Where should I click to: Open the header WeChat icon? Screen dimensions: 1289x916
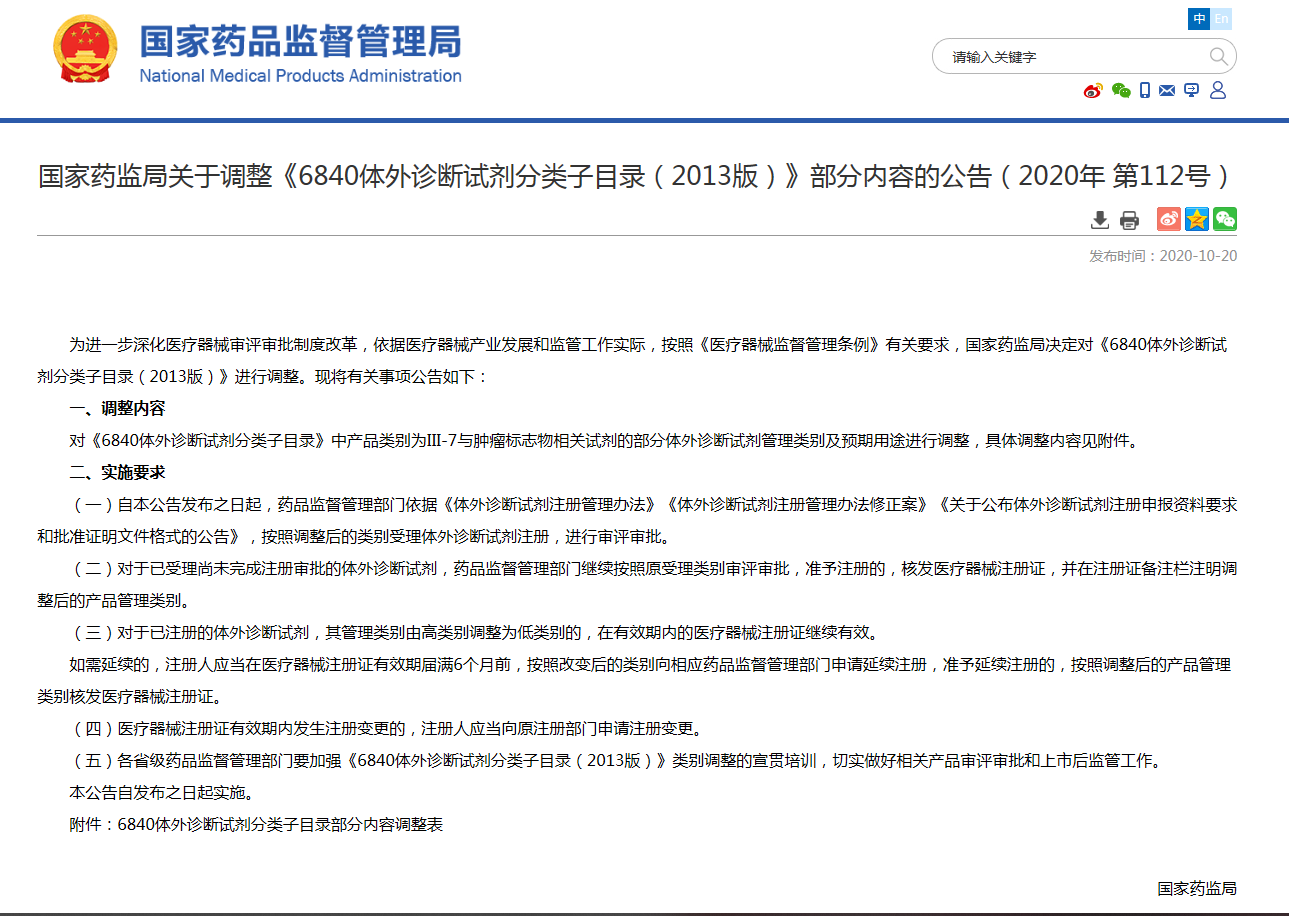pos(1121,91)
